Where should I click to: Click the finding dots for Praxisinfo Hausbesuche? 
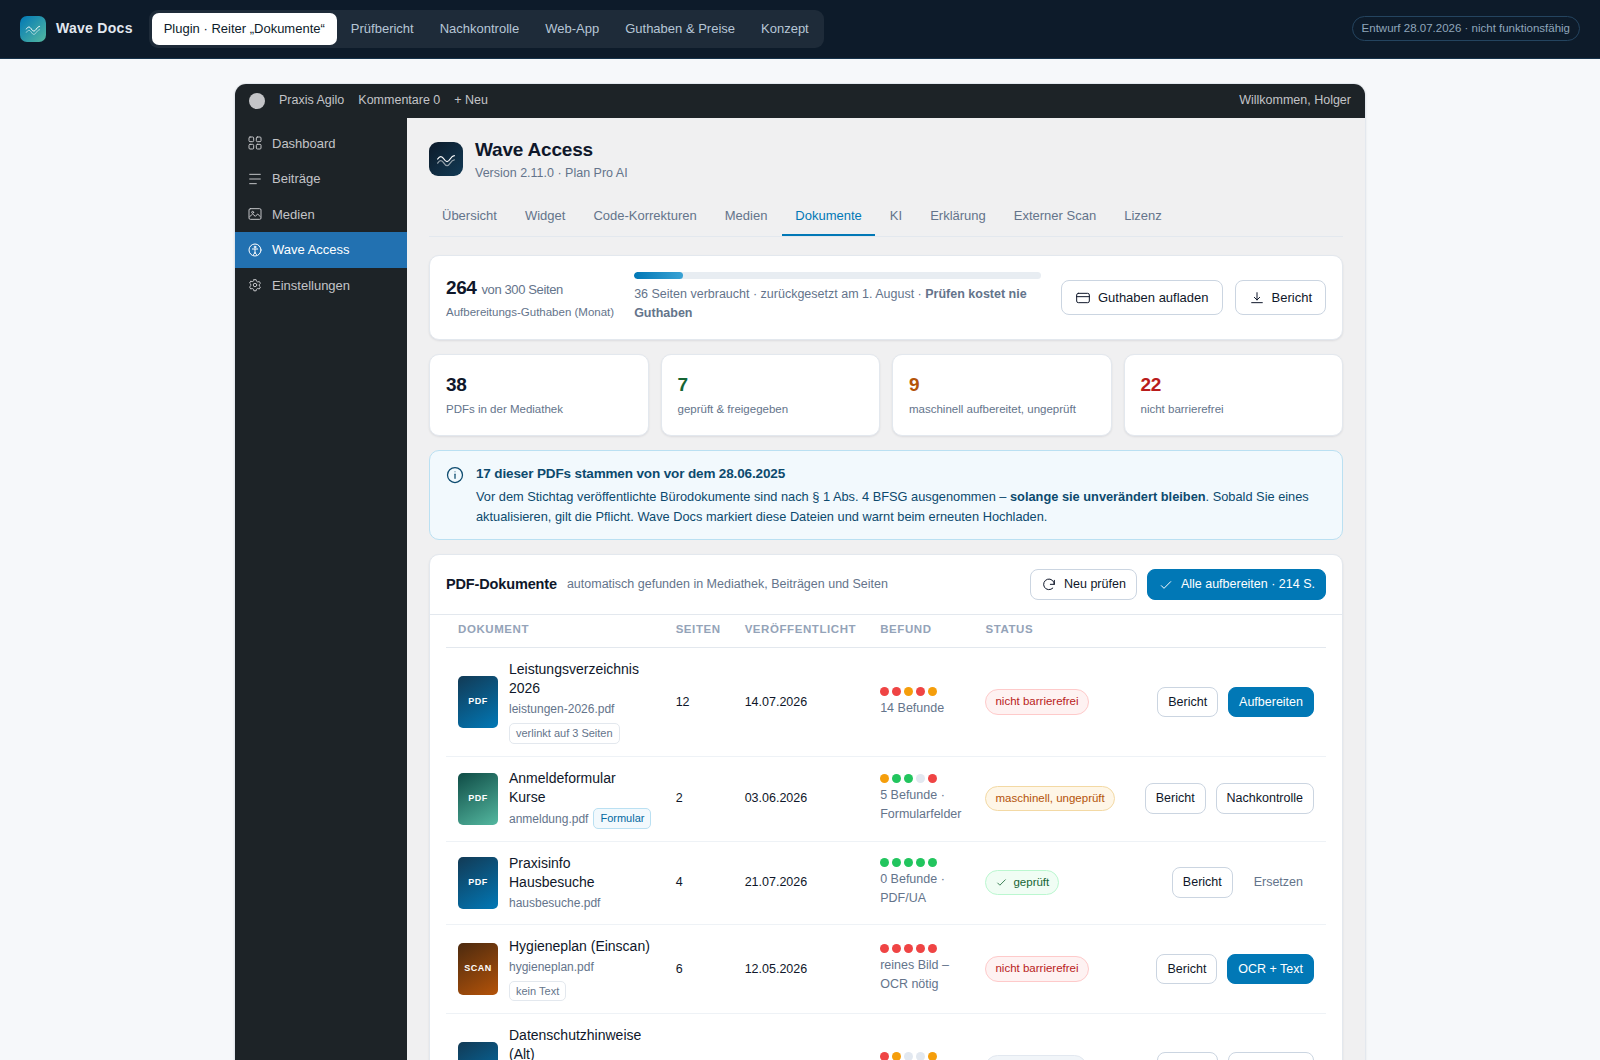coord(908,862)
